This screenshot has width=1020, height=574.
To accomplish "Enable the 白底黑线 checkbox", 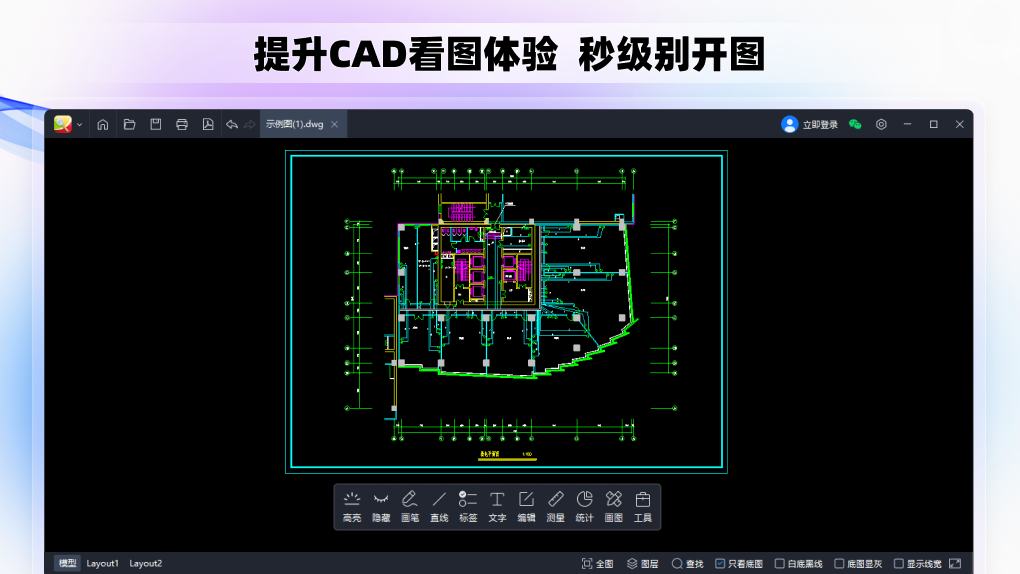I will pos(780,564).
